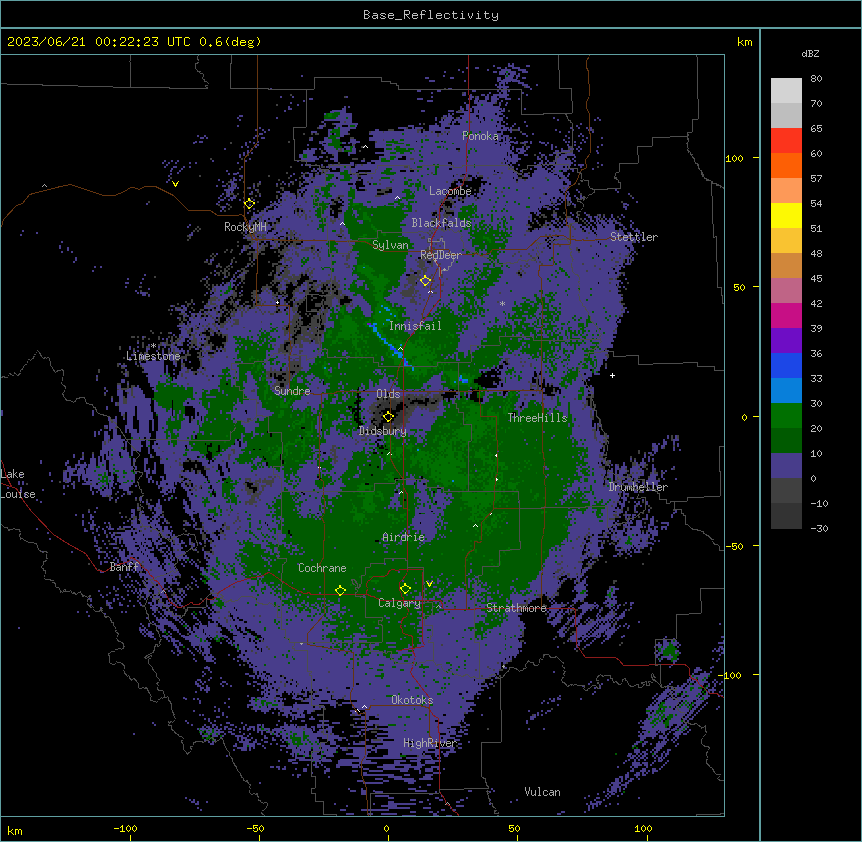Click the RockyMH label

coord(245,227)
